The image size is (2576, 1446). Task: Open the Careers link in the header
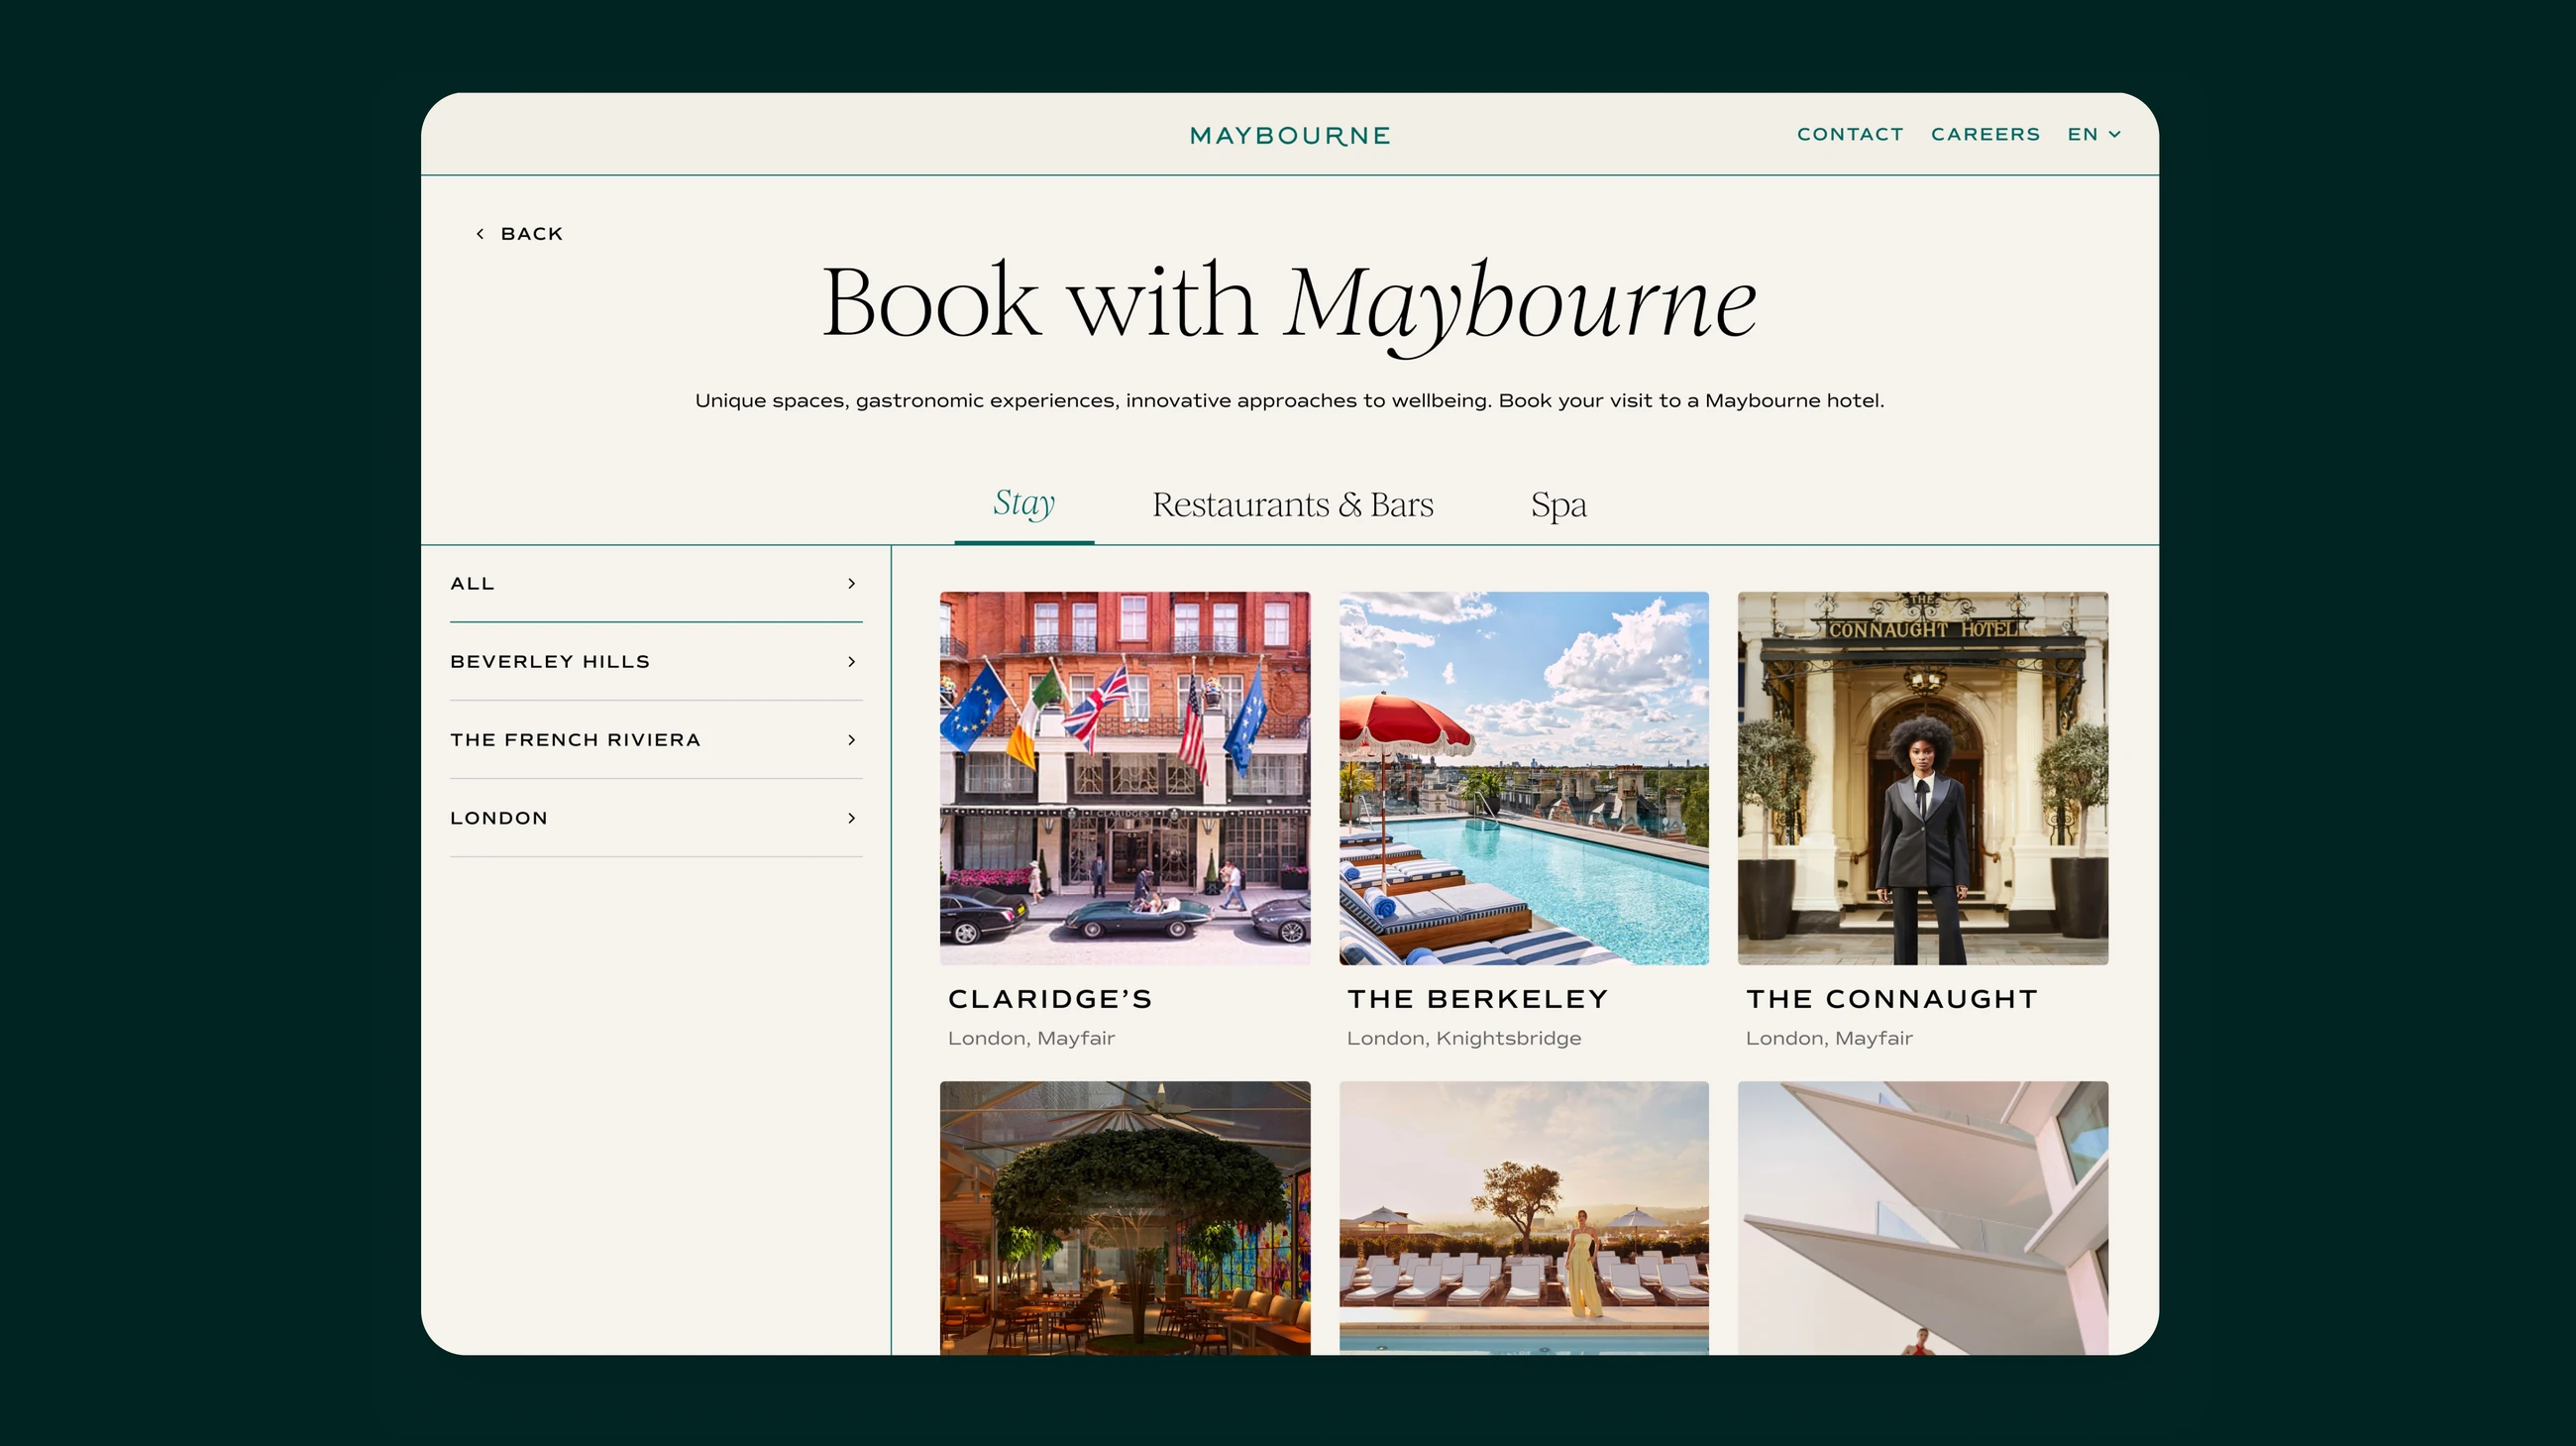1985,134
